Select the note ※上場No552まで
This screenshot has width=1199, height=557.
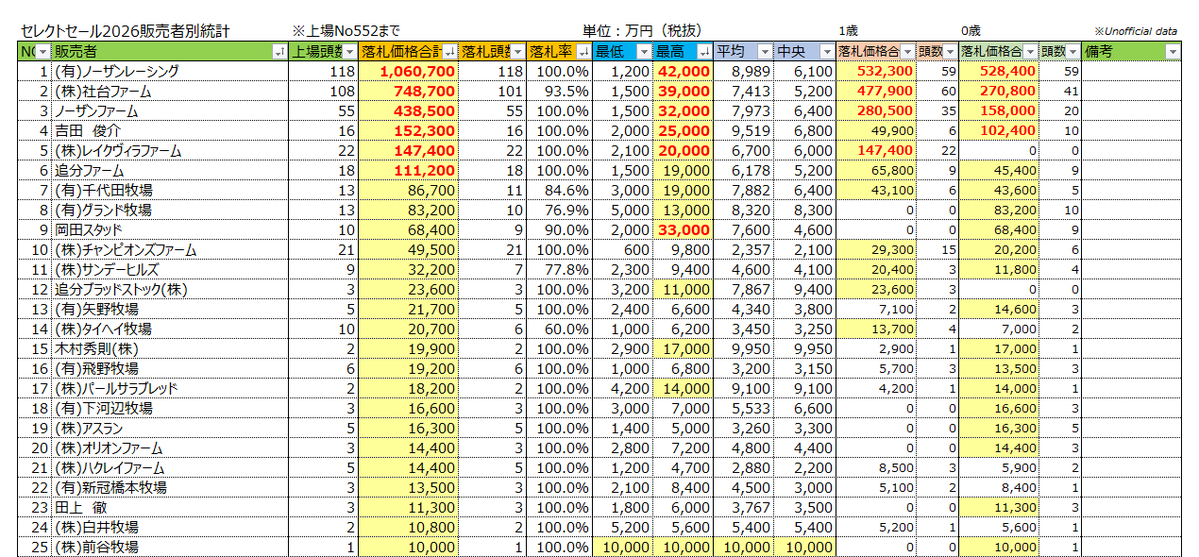(x=346, y=31)
